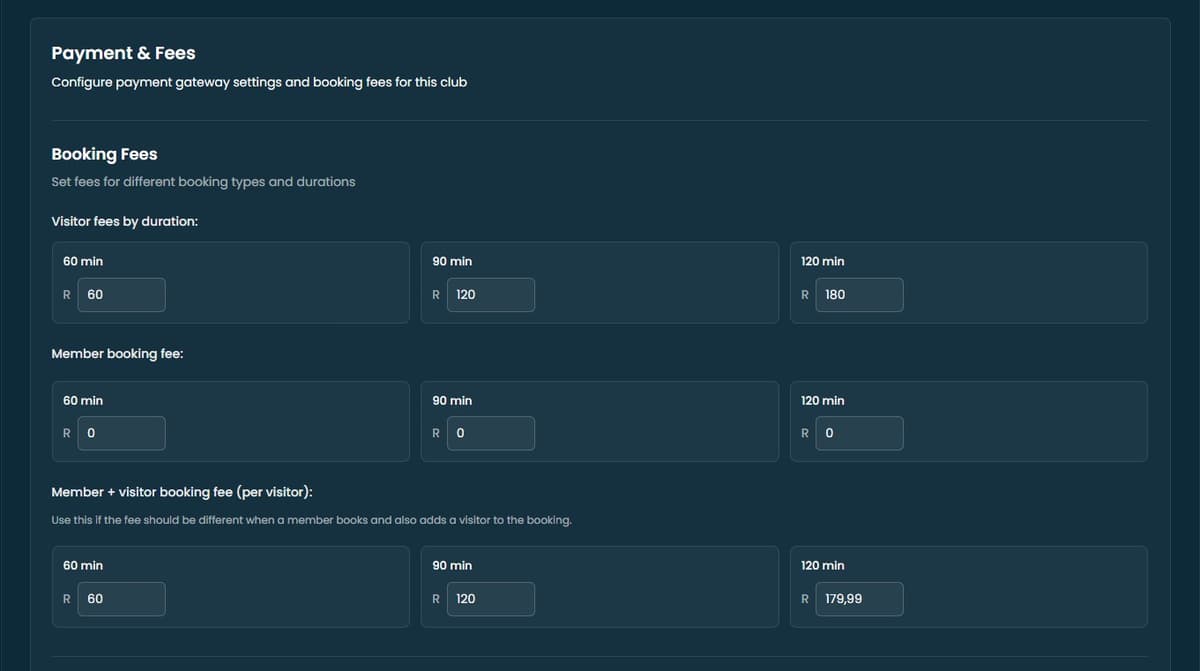Click the 60 min visitor fee input showing 60
The image size is (1200, 671).
(x=121, y=294)
